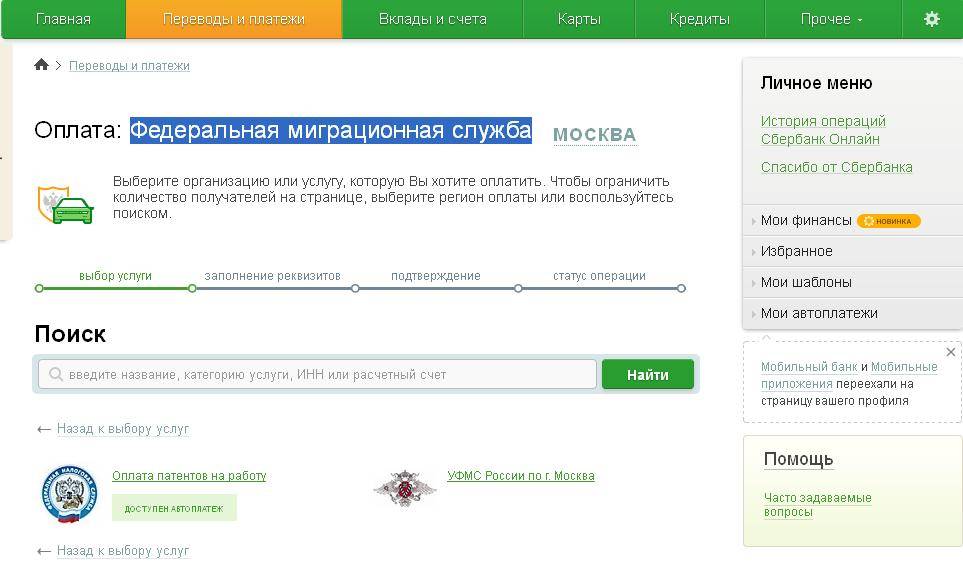Click the back arrow above service list
This screenshot has width=963, height=570.
[43, 429]
